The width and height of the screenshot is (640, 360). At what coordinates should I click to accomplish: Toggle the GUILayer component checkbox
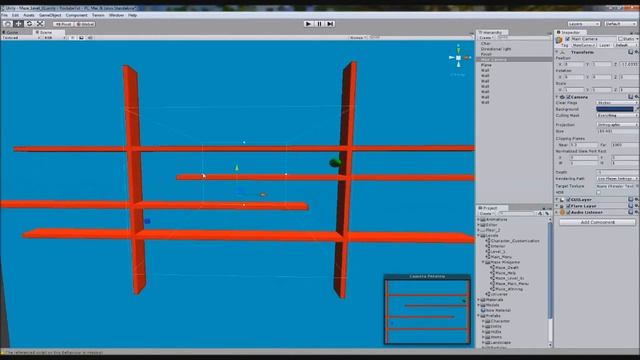tap(568, 200)
